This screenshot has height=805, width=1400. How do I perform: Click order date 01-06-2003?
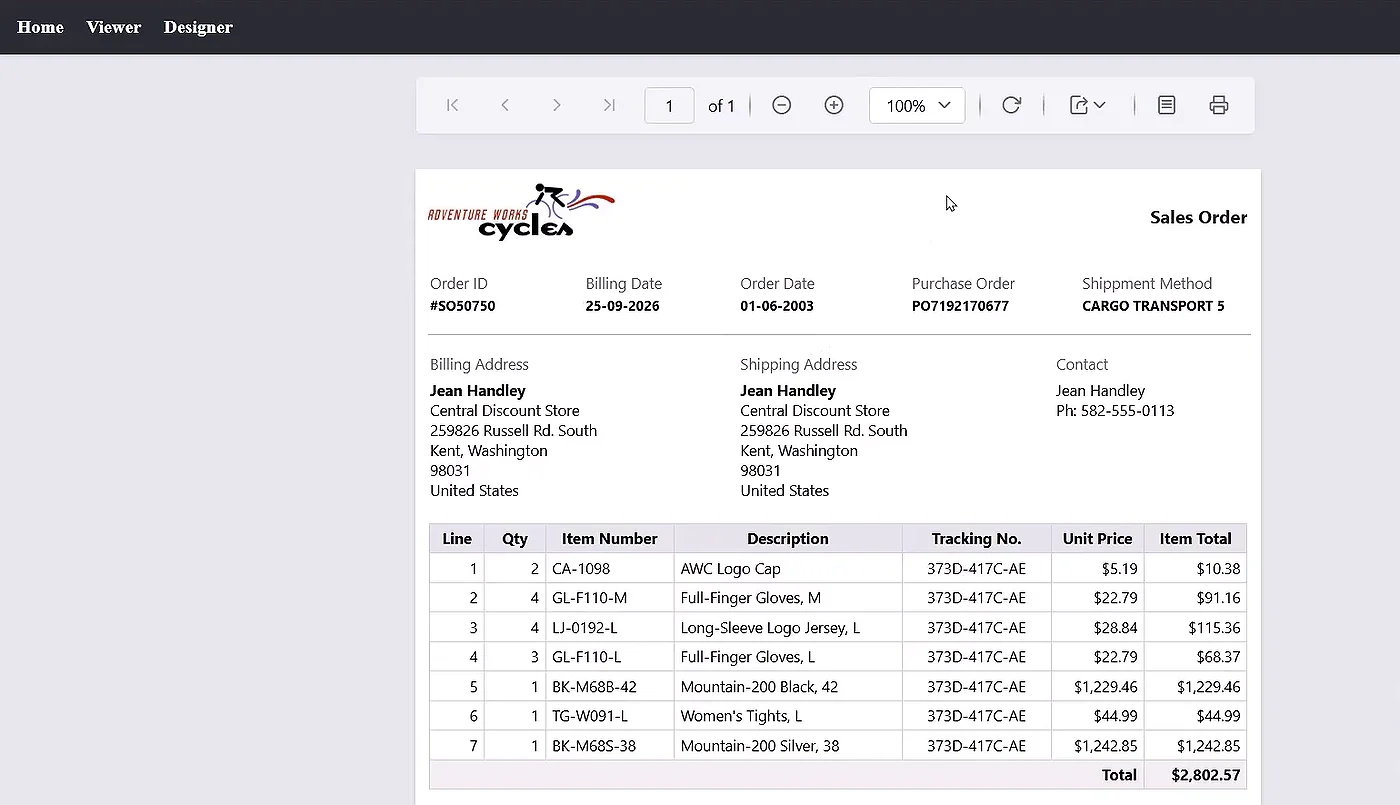click(777, 306)
